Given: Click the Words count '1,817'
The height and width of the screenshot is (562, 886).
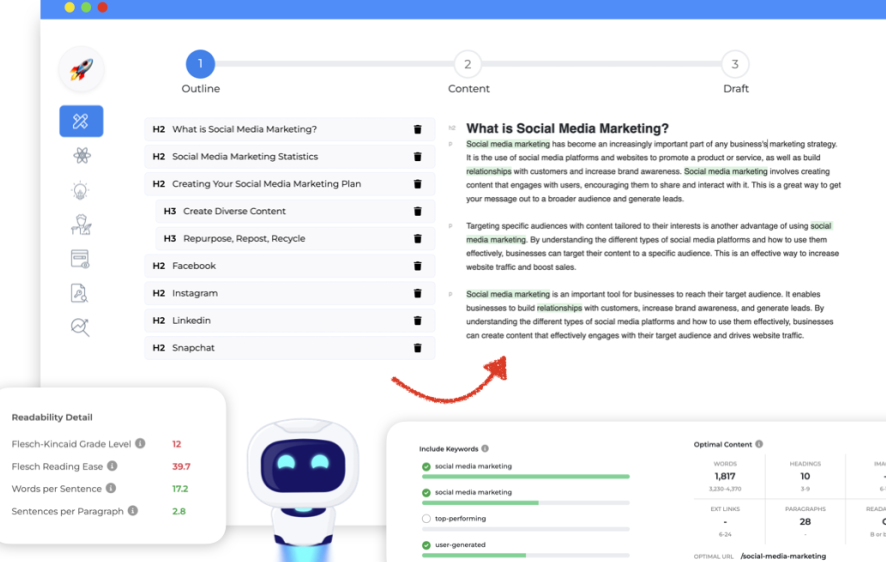Looking at the screenshot, I should [x=725, y=476].
